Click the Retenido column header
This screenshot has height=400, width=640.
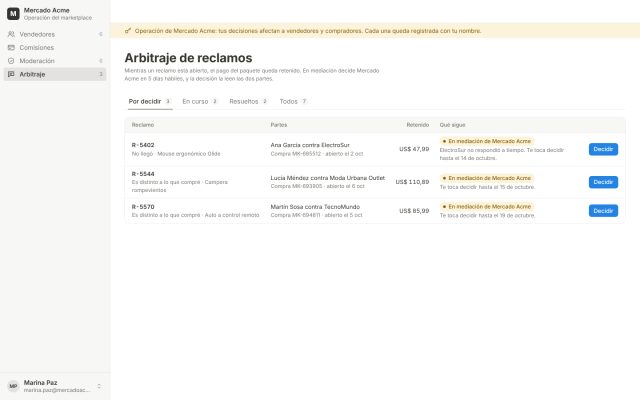click(418, 125)
